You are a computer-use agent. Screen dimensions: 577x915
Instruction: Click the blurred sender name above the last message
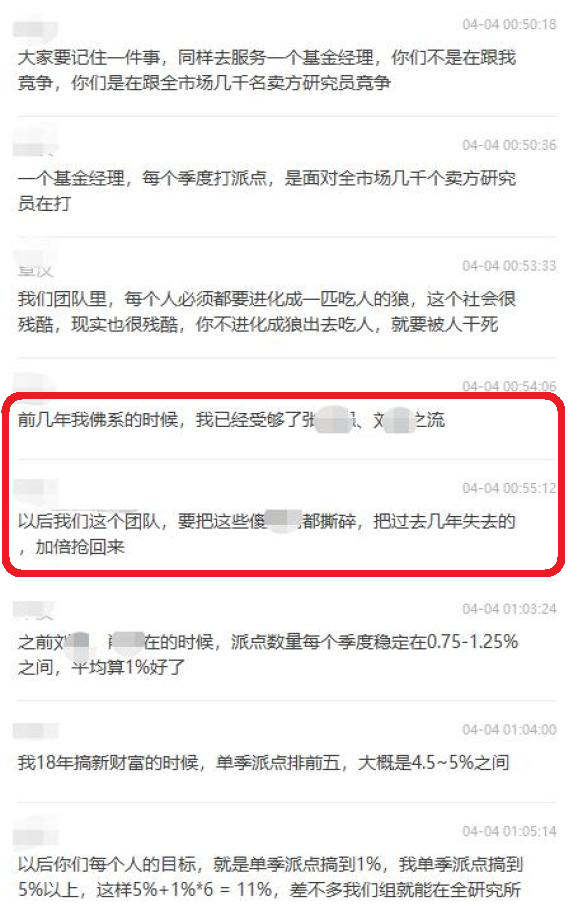tap(36, 834)
